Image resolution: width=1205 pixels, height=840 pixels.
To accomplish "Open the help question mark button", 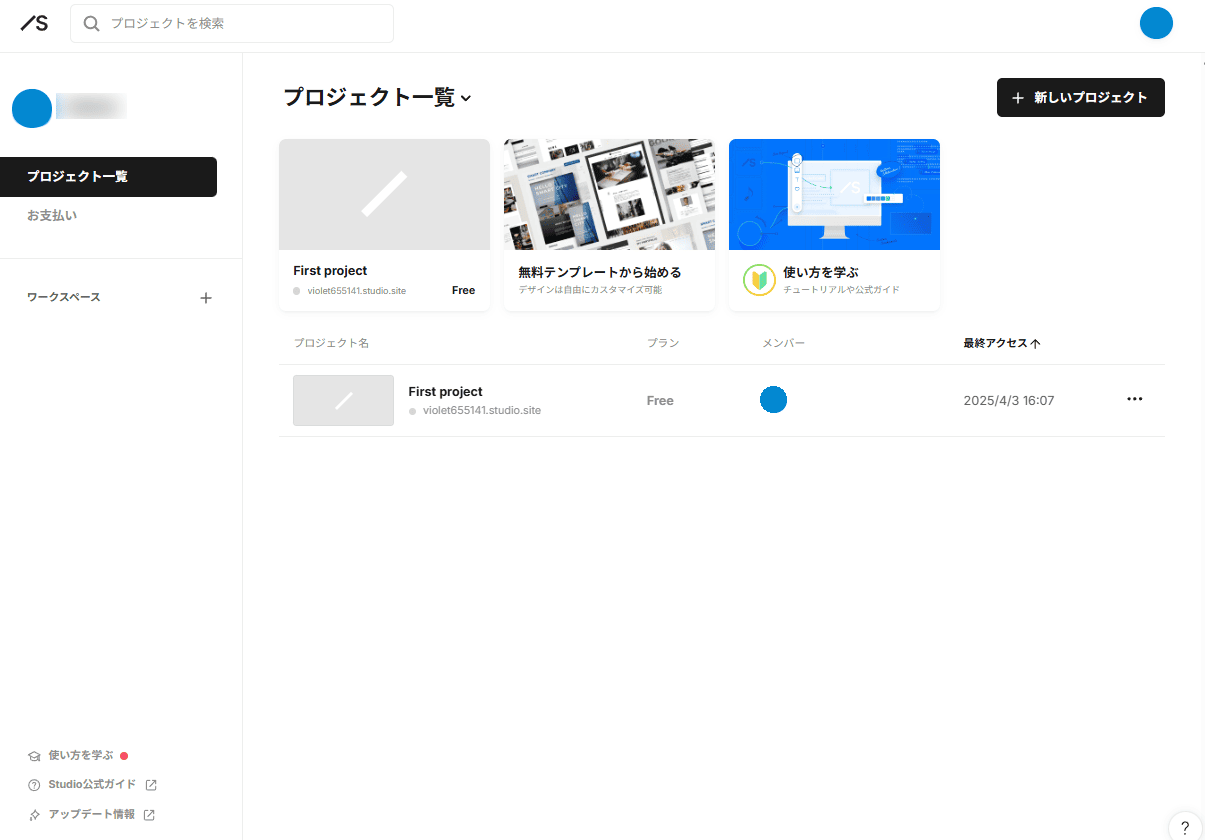I will click(x=1185, y=826).
